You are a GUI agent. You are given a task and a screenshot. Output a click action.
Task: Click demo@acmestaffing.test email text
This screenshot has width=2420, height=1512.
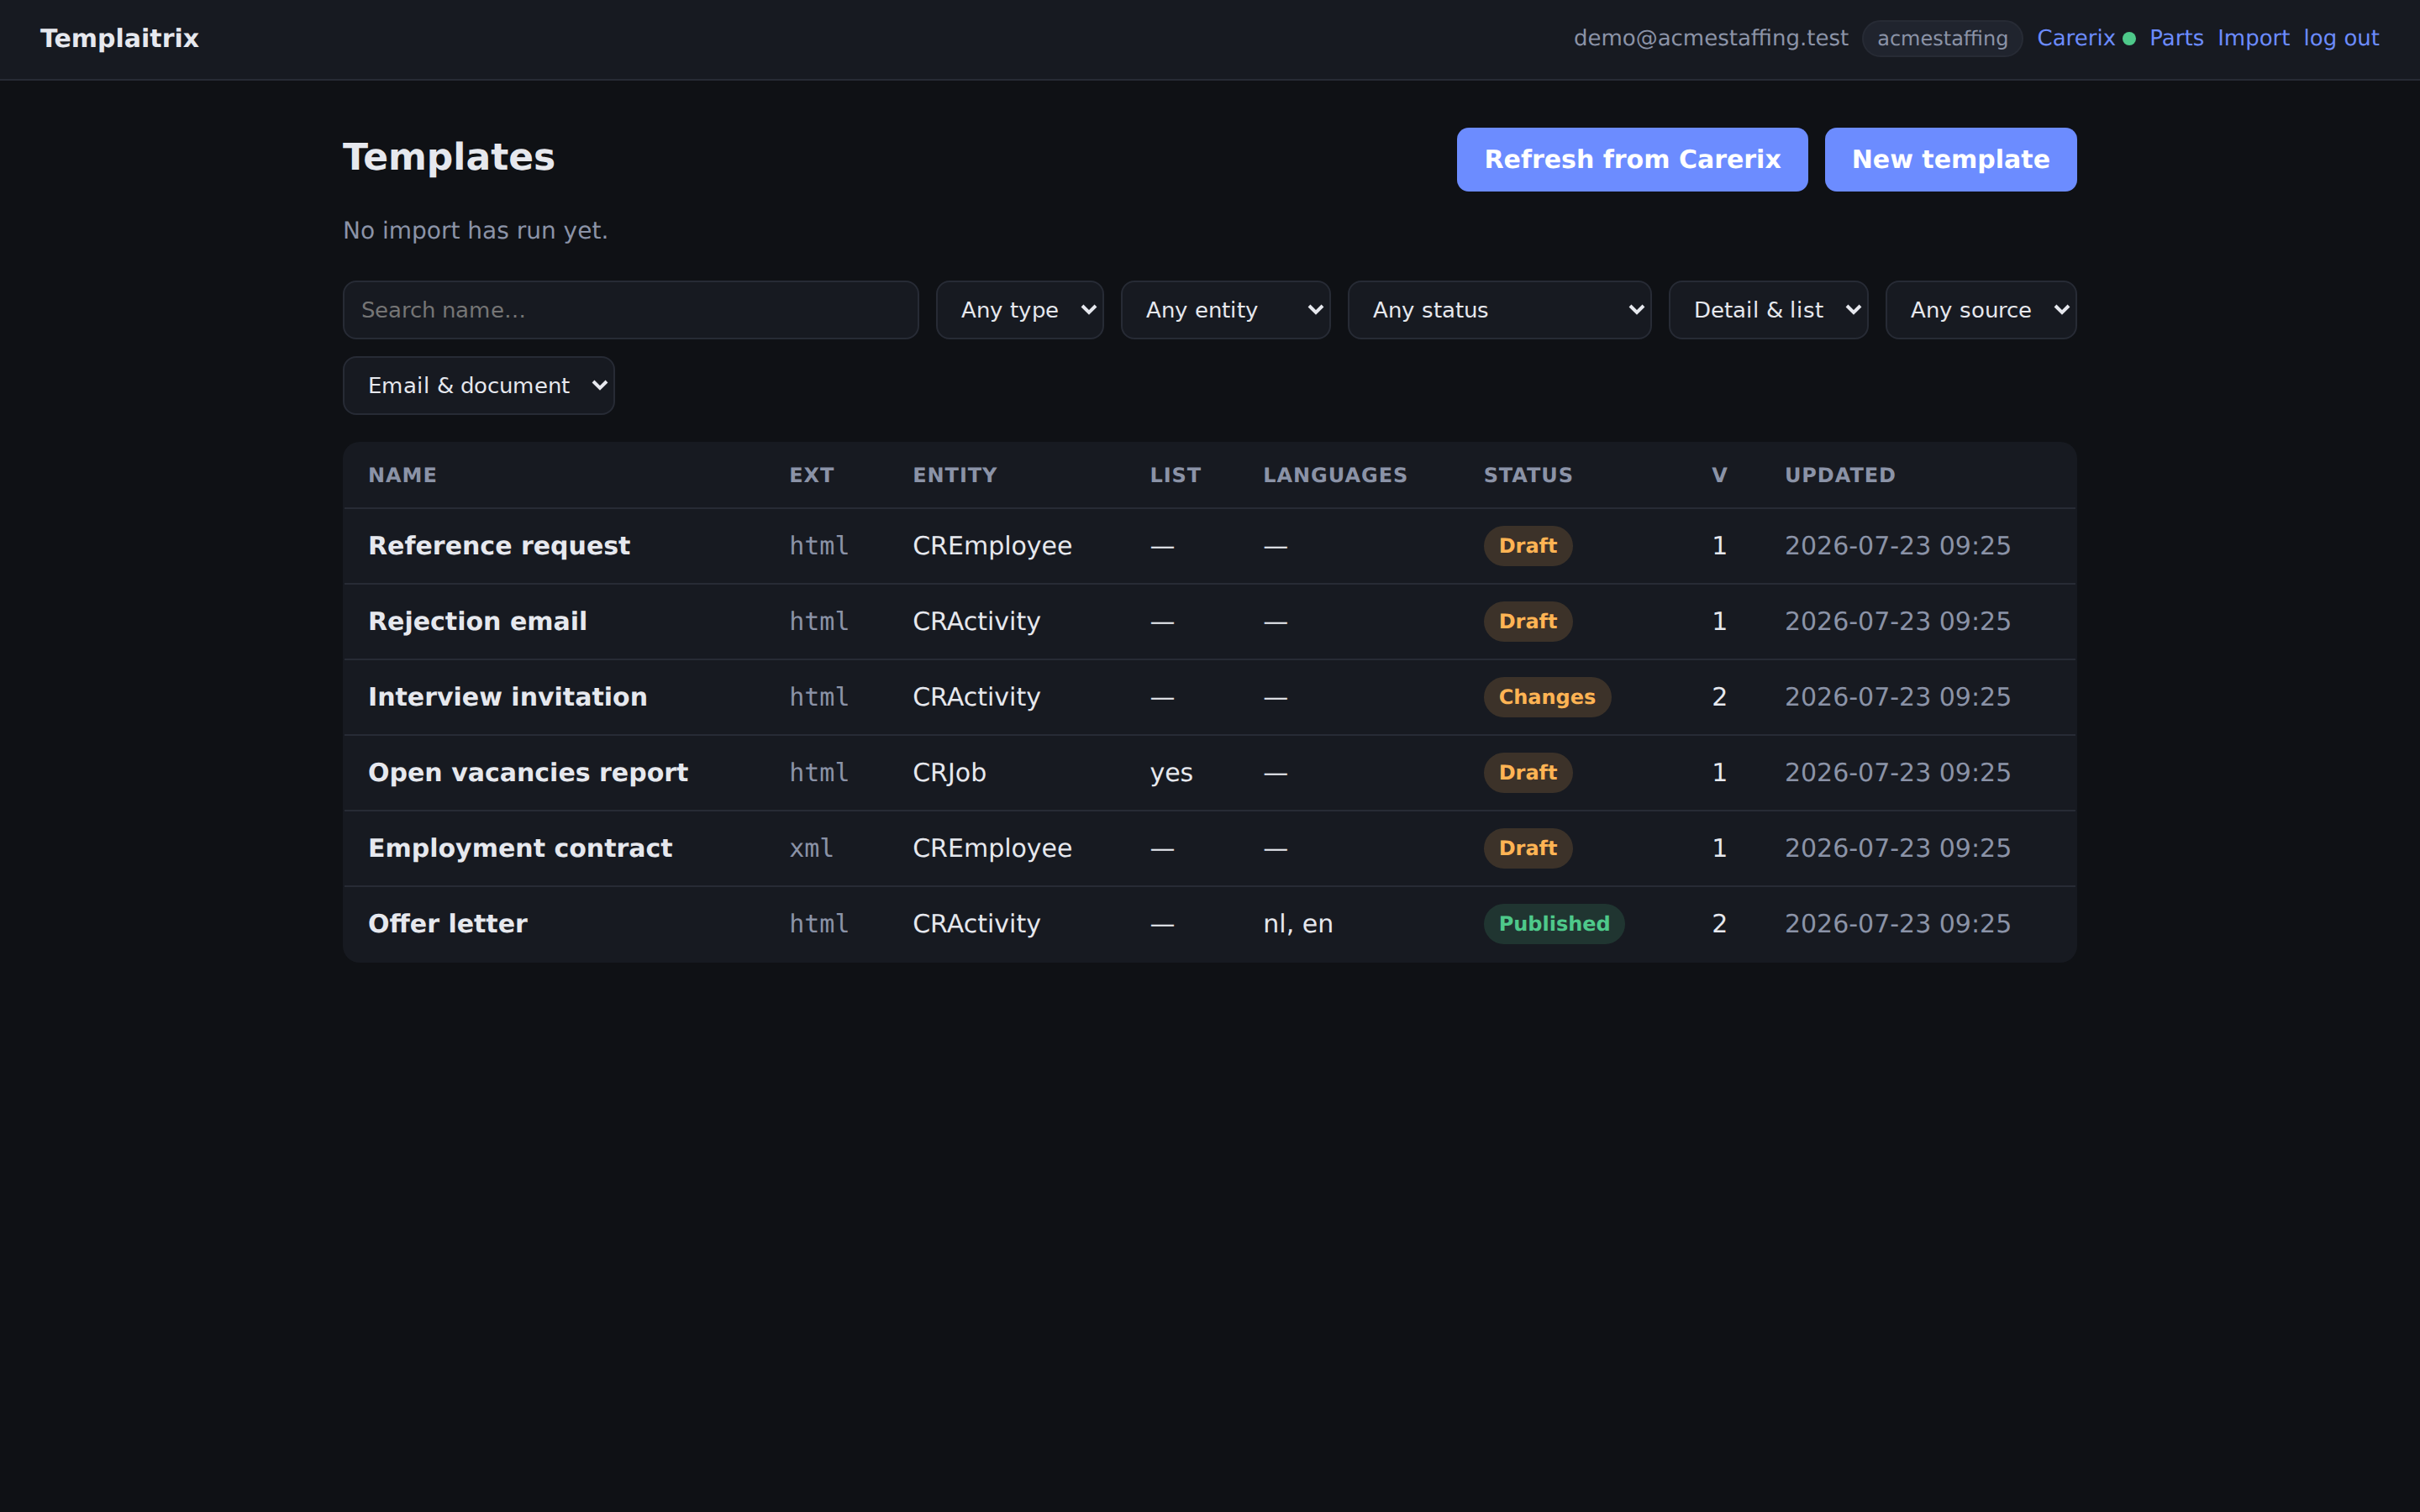click(1711, 38)
